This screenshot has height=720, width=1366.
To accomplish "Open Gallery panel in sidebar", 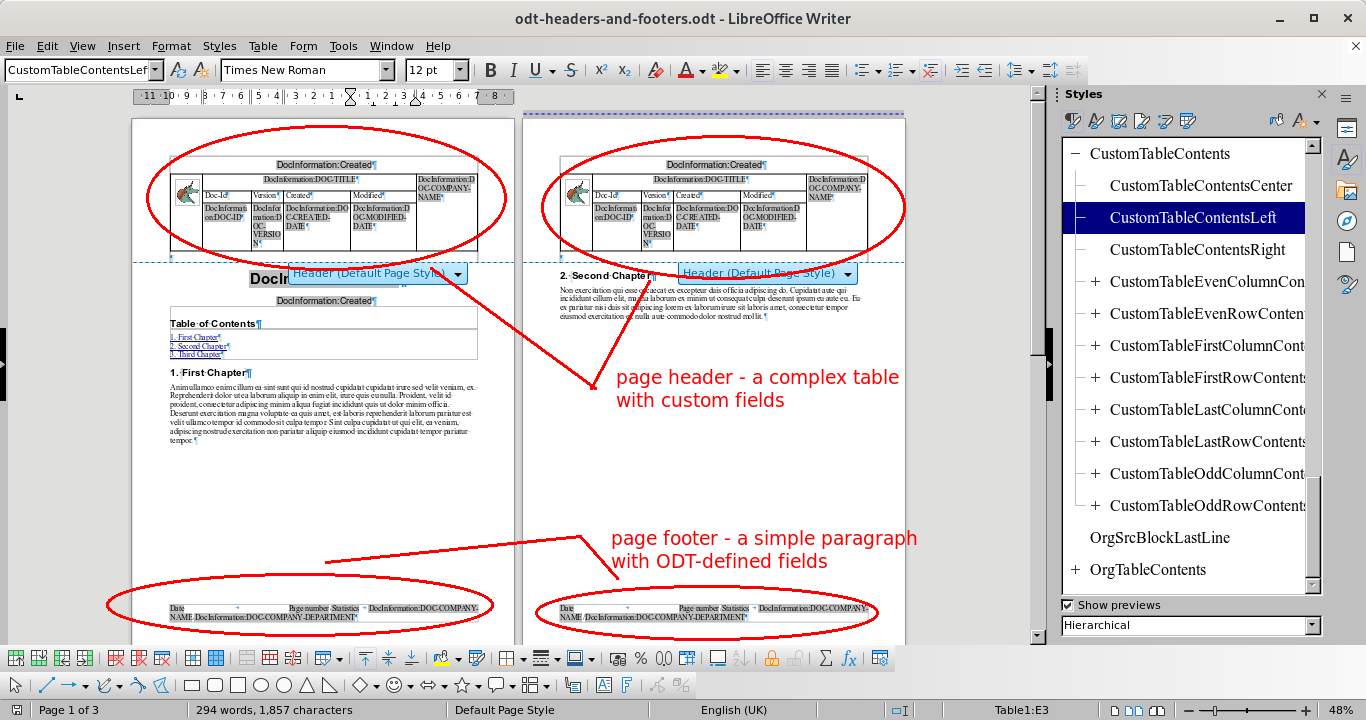I will [1347, 190].
